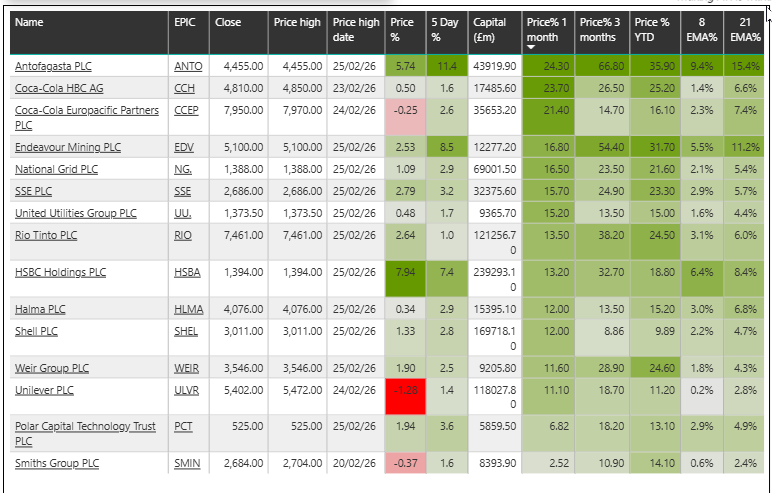Open the SSE PLC name link
772x493 pixels.
point(33,192)
